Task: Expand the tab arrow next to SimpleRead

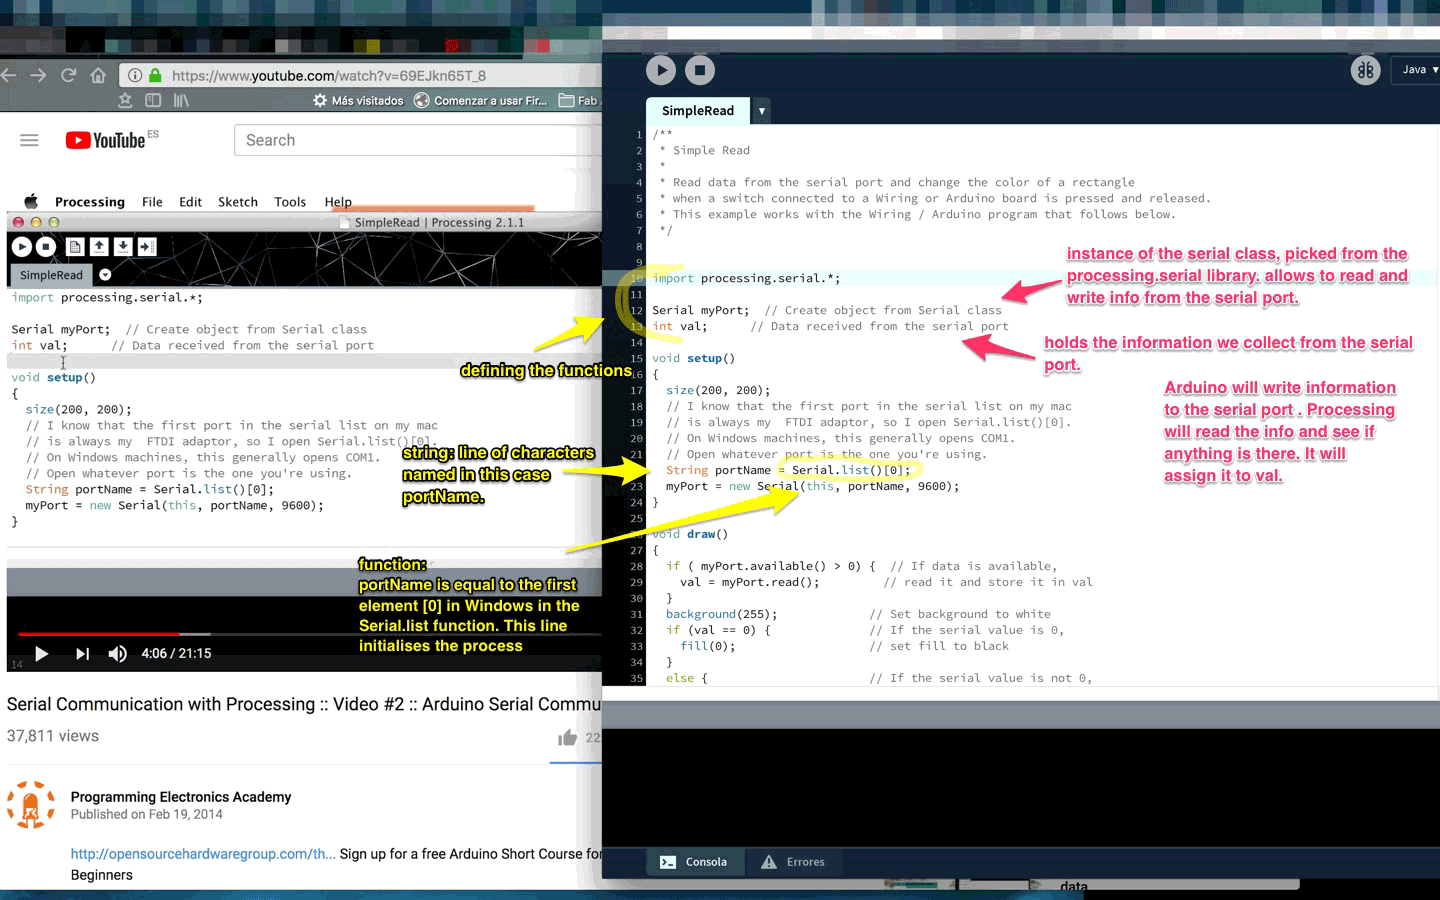Action: pyautogui.click(x=762, y=111)
